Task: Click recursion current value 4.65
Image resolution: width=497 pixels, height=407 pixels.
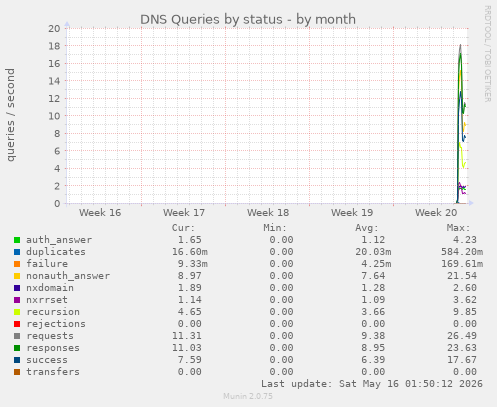Action: (190, 312)
